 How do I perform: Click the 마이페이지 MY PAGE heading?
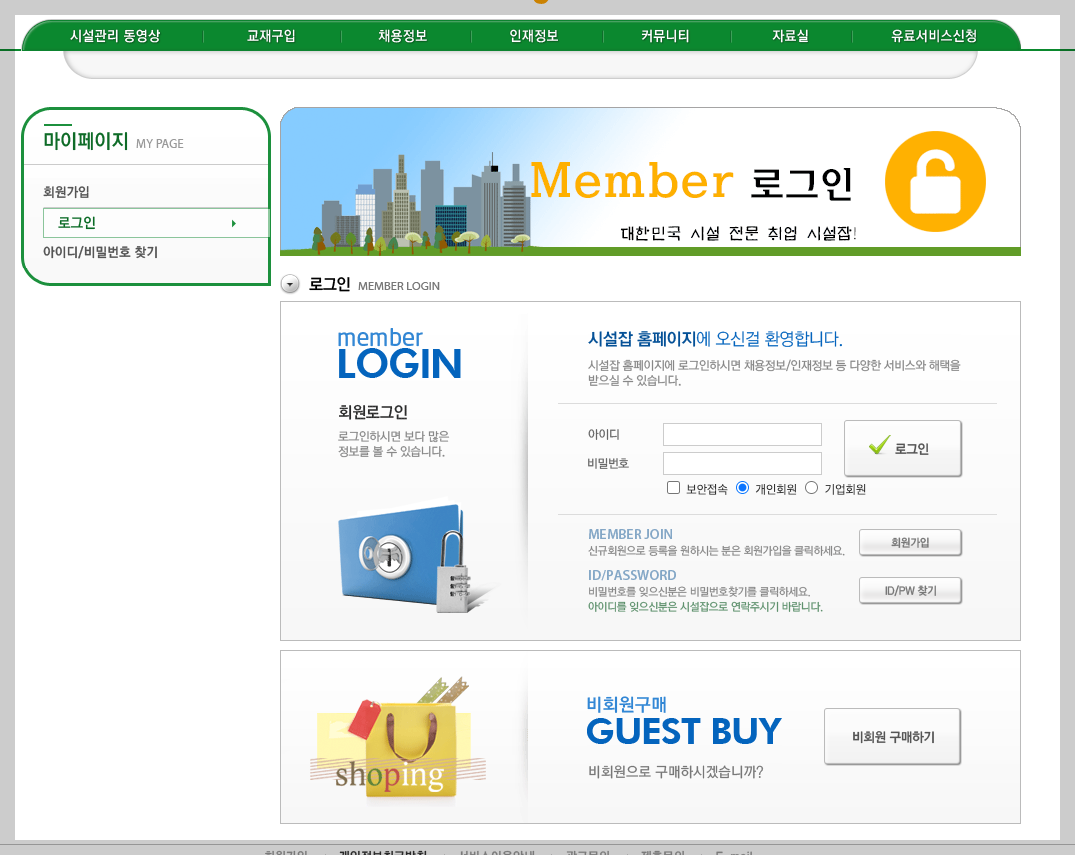click(113, 141)
